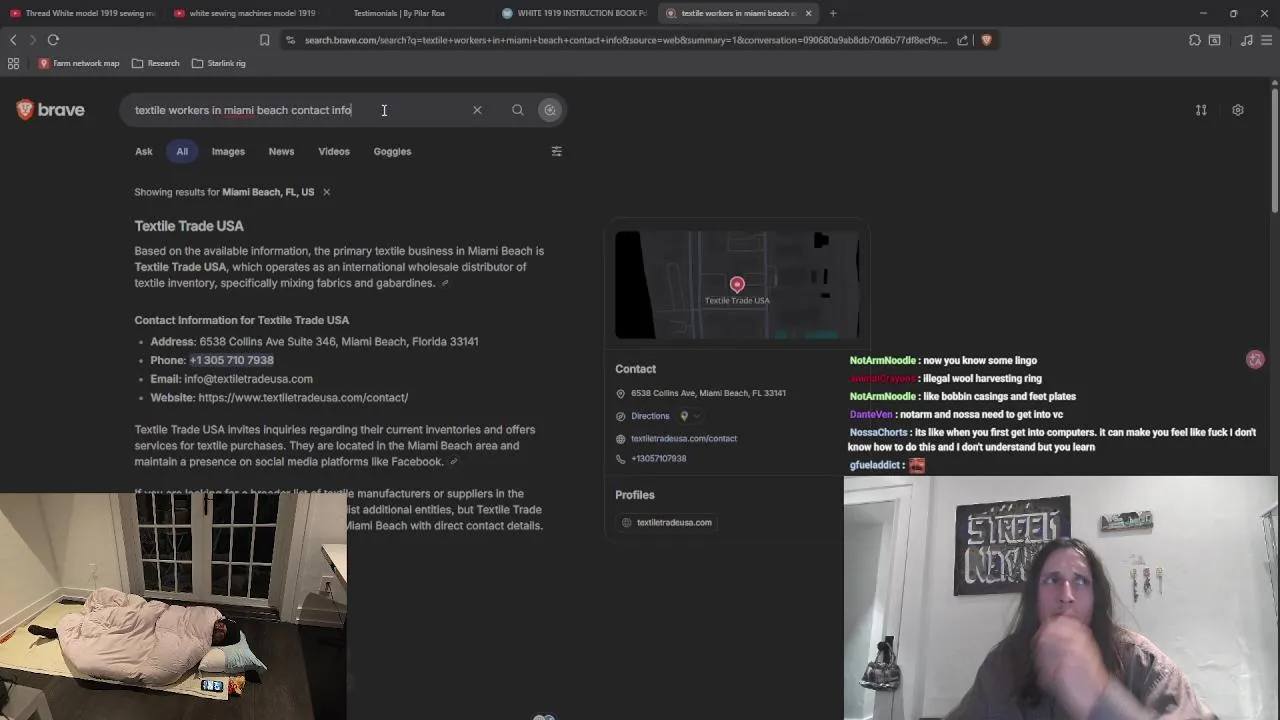Select the Ask search mode
This screenshot has height=720, width=1280.
(144, 151)
